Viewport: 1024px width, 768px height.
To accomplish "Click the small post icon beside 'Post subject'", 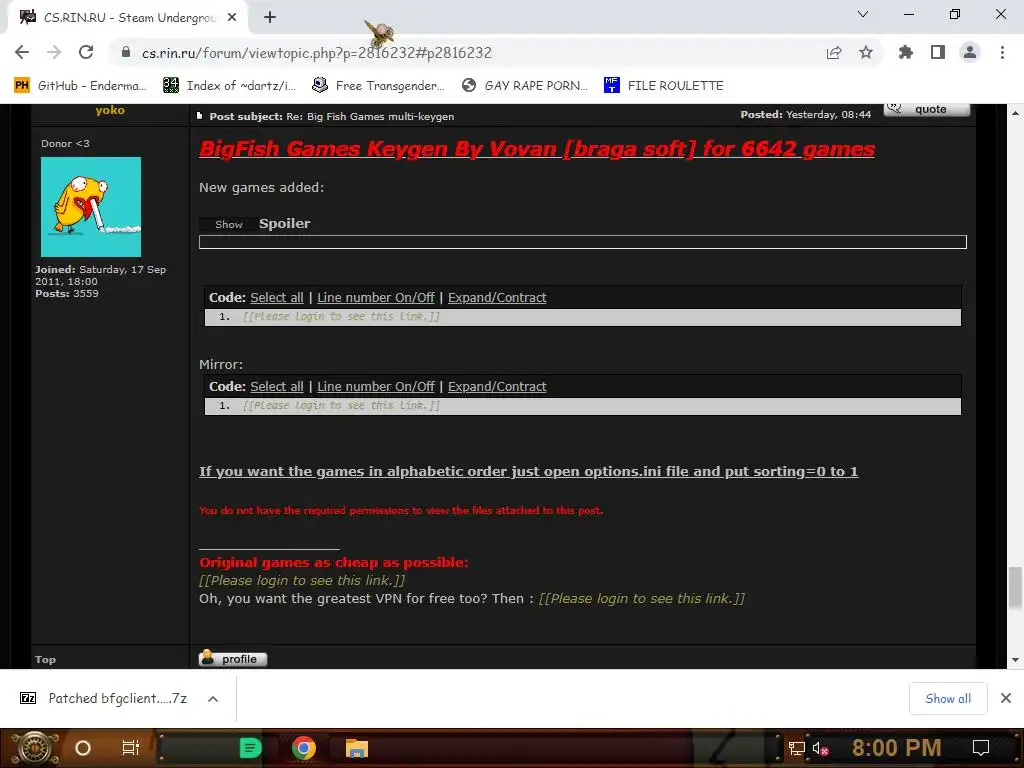I will [200, 116].
